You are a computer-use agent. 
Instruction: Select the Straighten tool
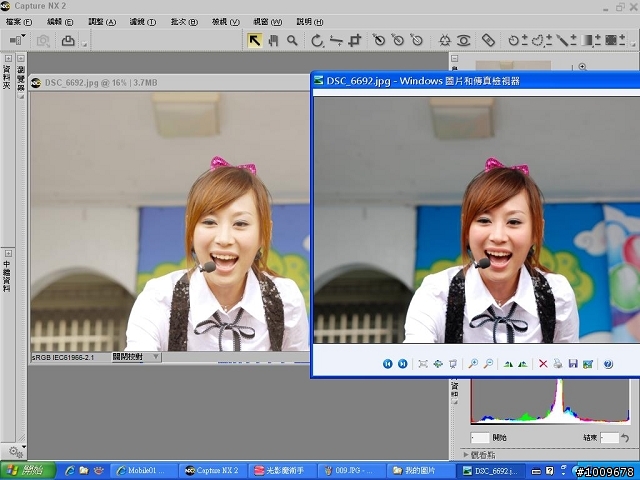click(x=336, y=40)
